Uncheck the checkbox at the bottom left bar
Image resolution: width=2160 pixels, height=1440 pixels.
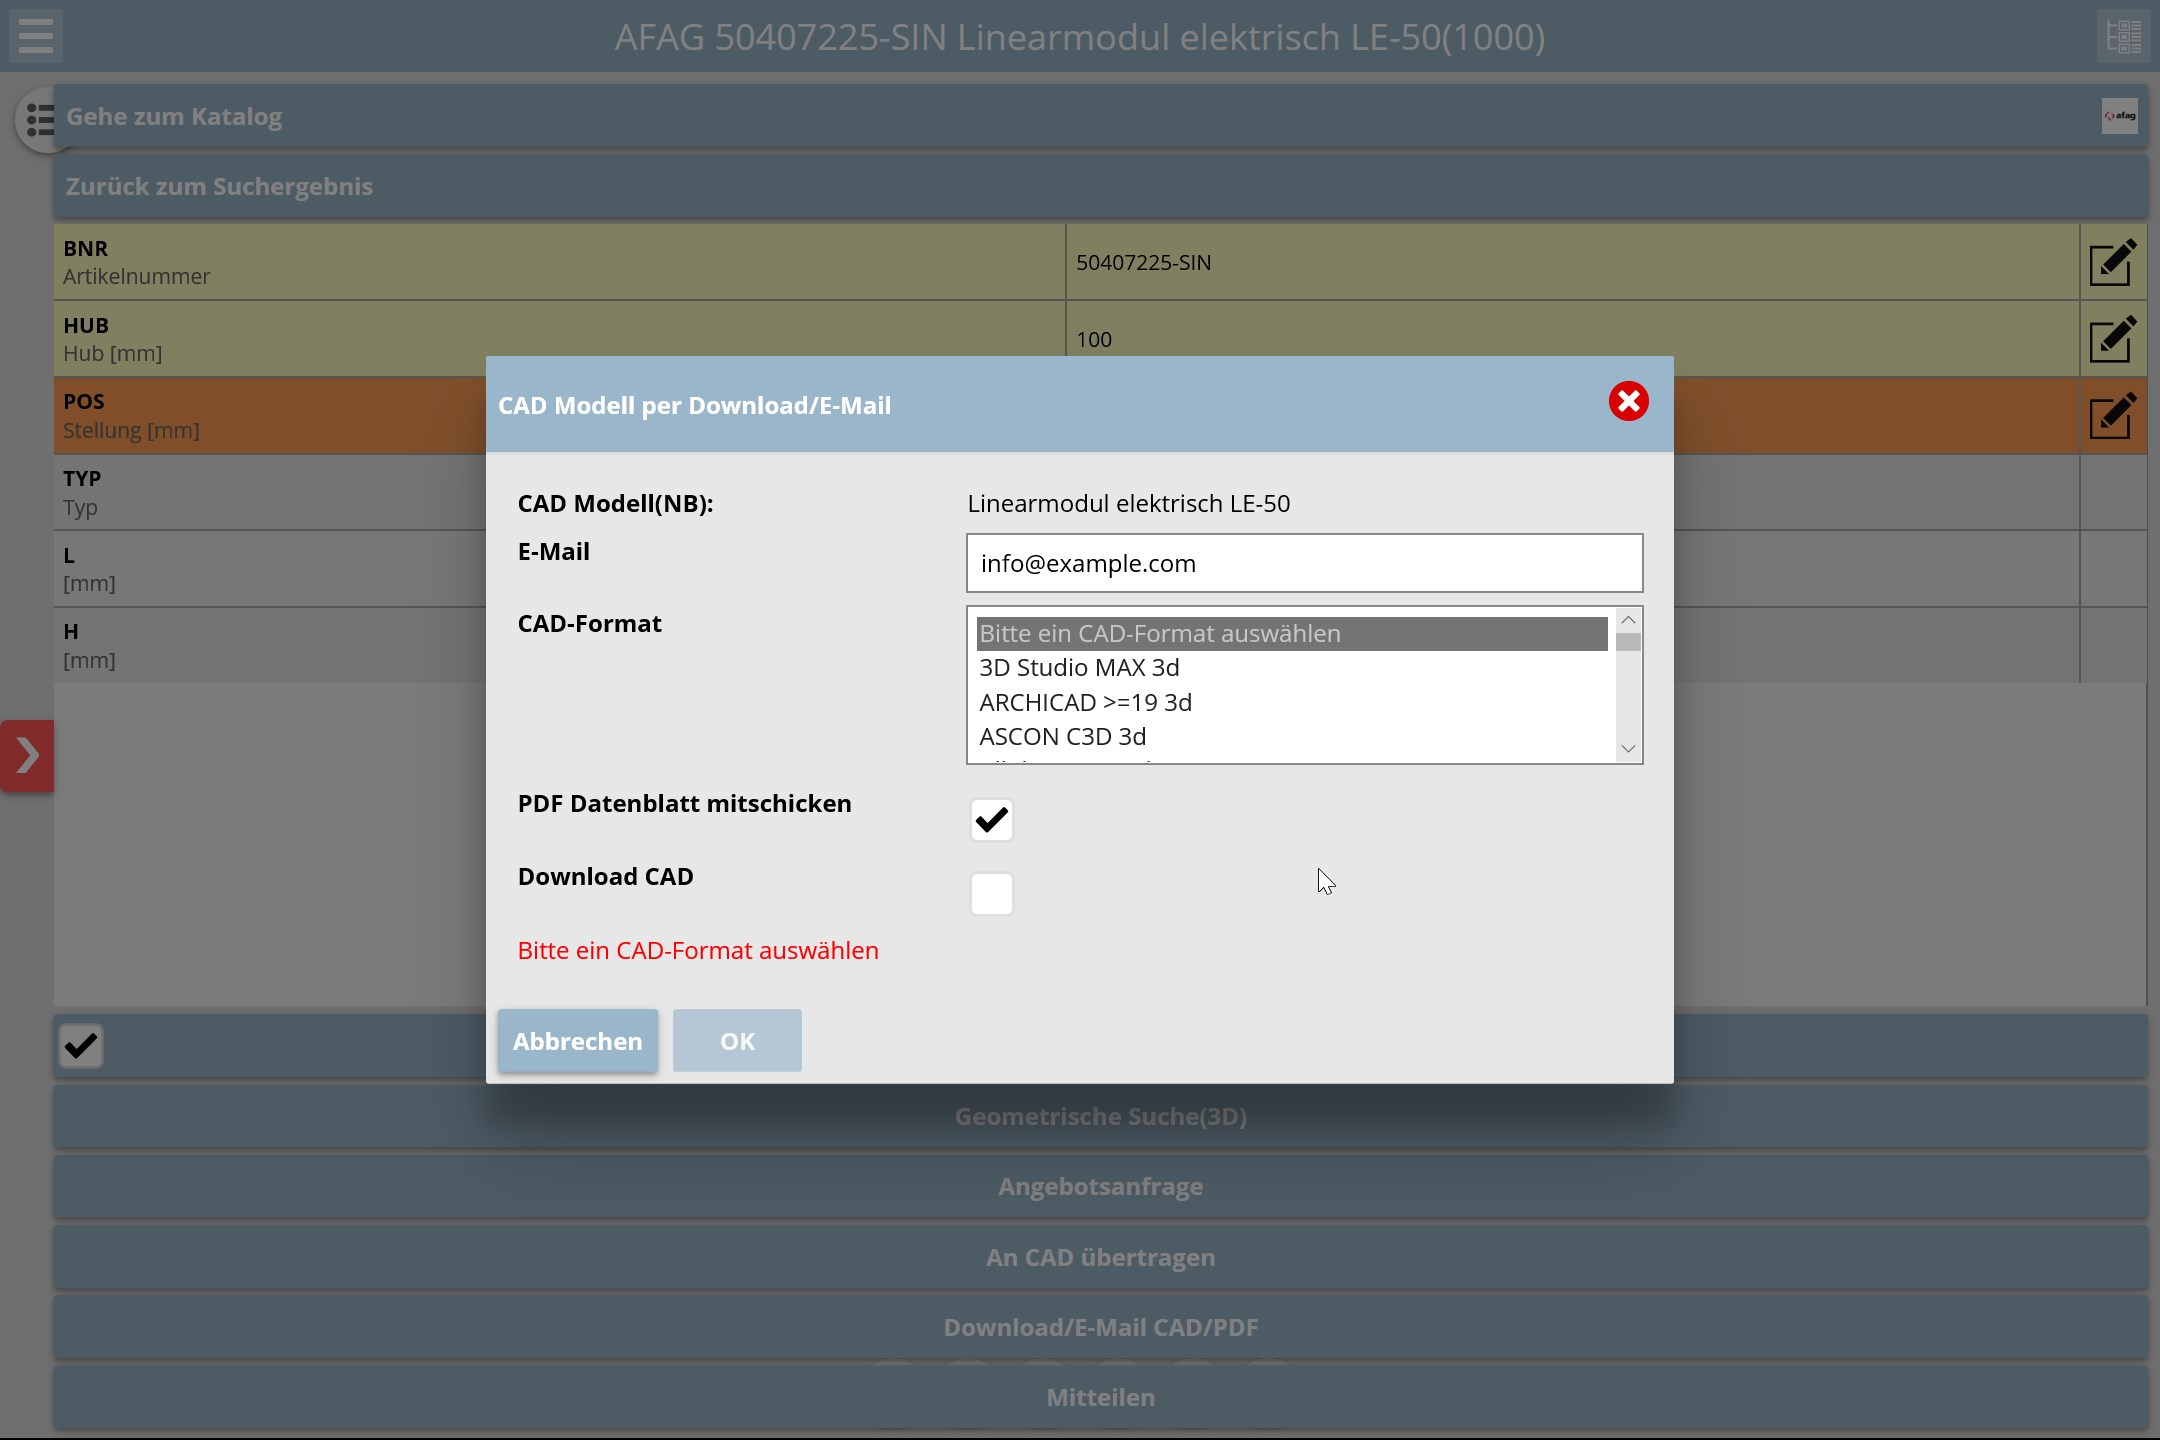pos(81,1046)
